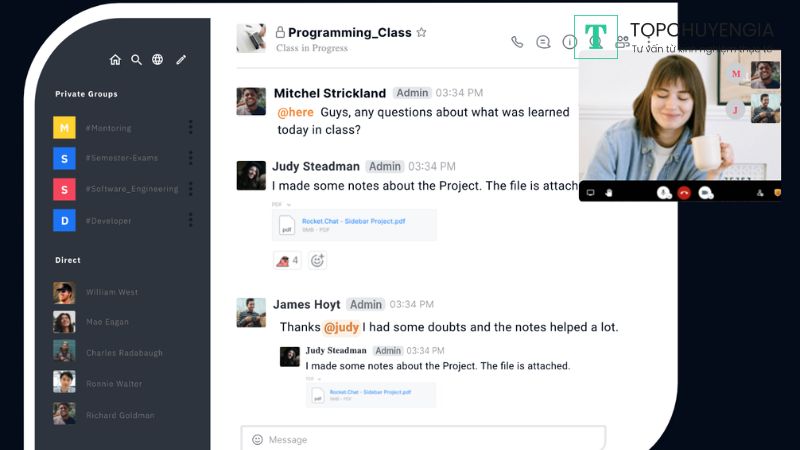
Task: Open search from the sidebar magnifier icon
Action: tap(136, 60)
